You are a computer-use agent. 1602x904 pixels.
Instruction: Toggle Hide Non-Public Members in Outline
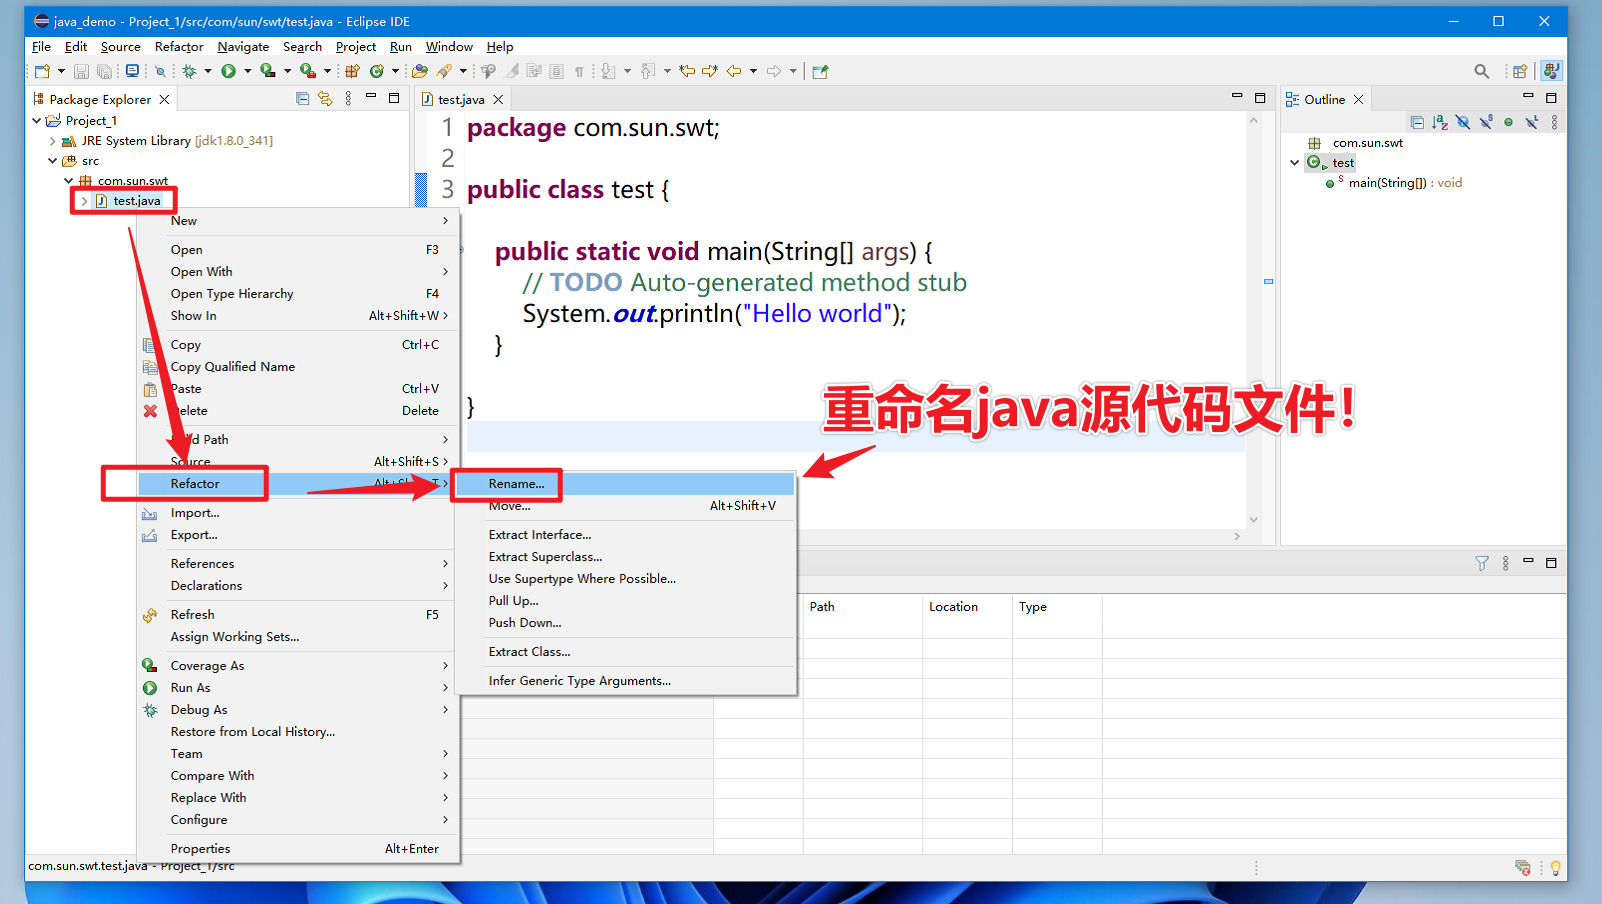click(1509, 122)
